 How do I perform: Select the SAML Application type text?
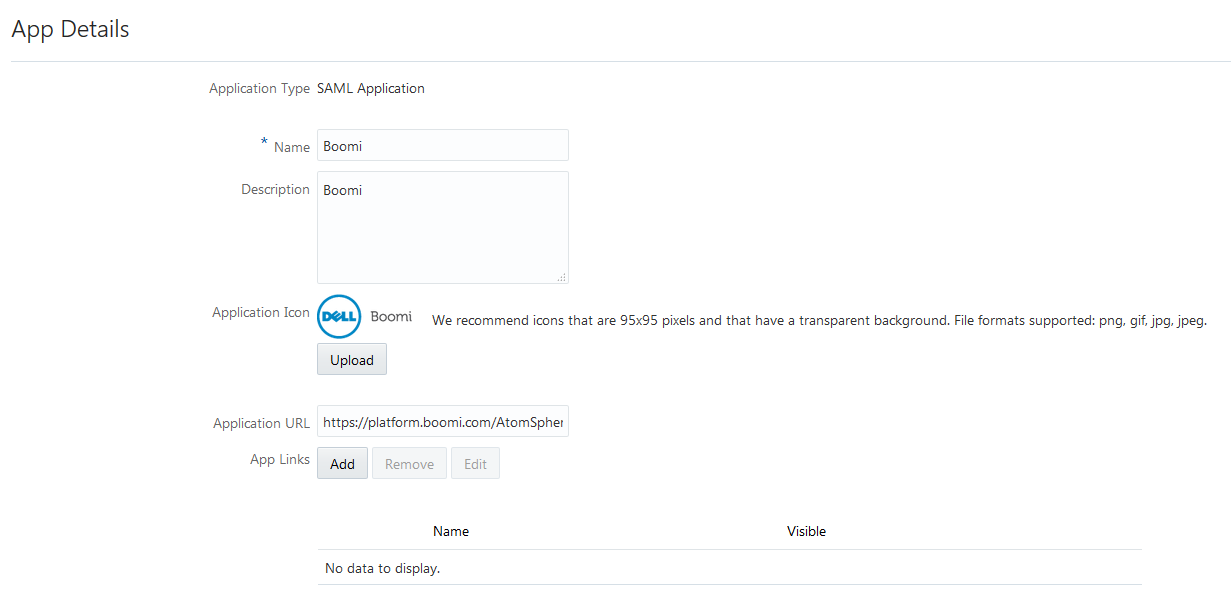pos(370,88)
